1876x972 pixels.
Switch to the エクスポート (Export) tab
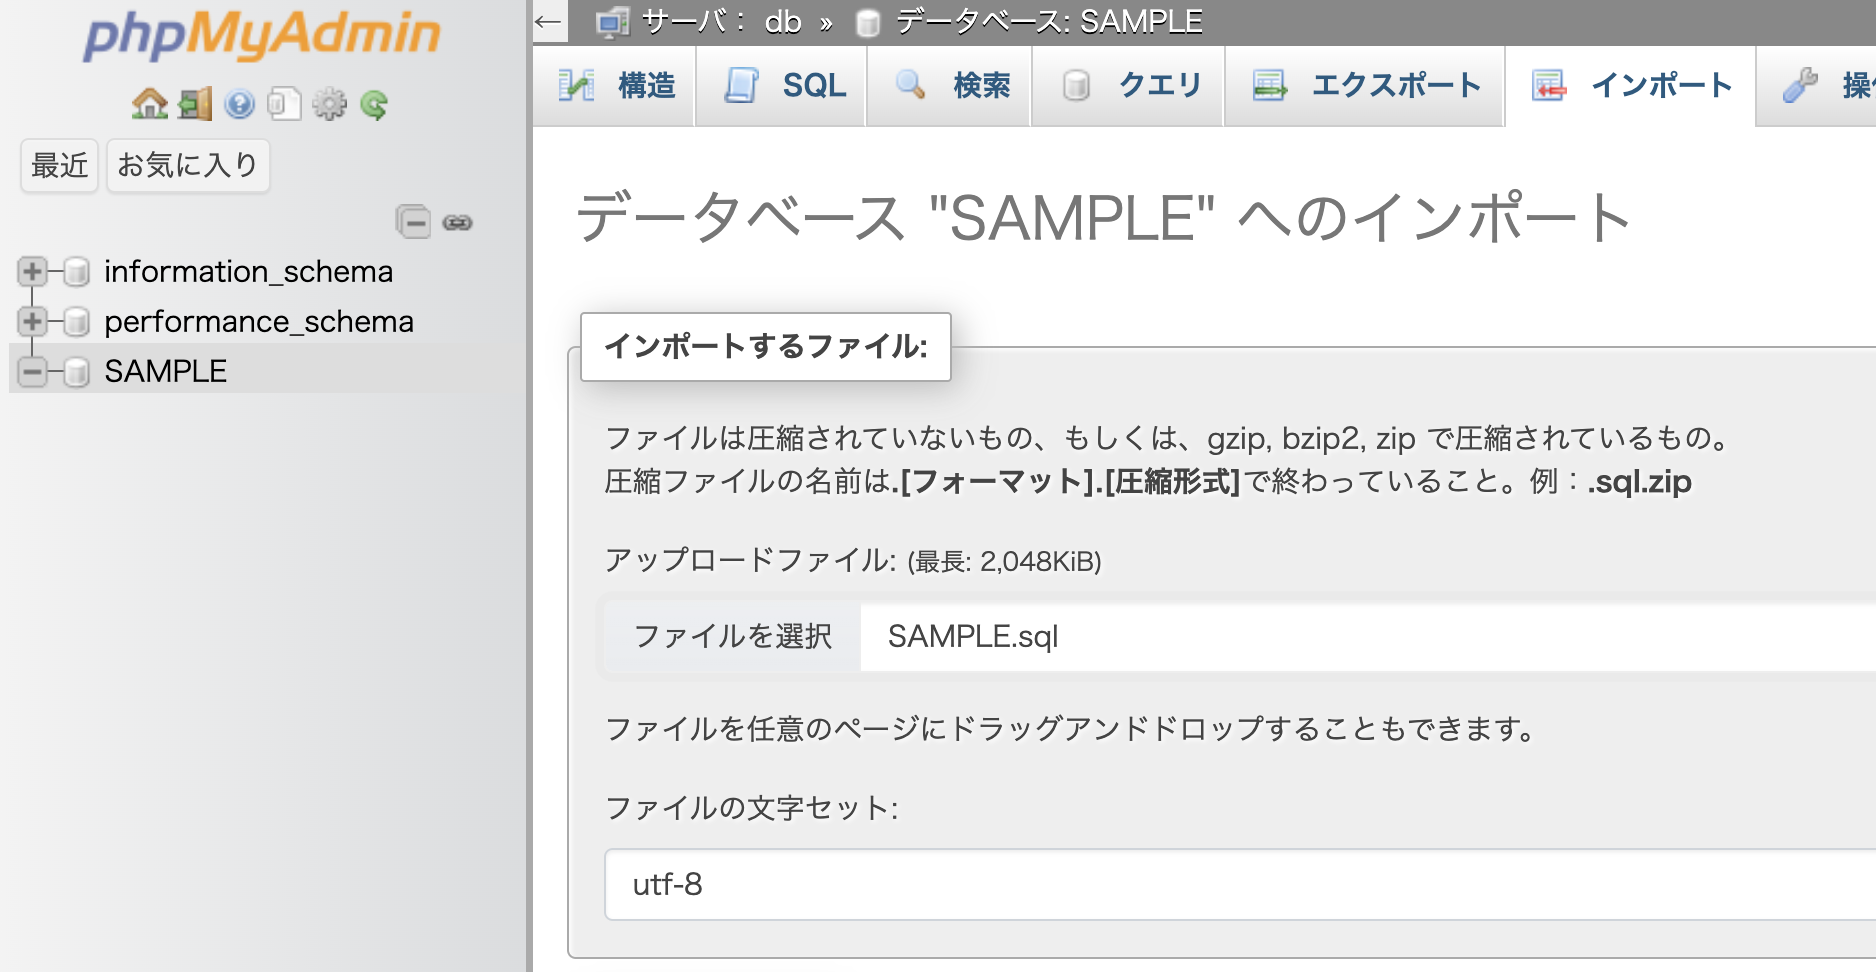1365,86
